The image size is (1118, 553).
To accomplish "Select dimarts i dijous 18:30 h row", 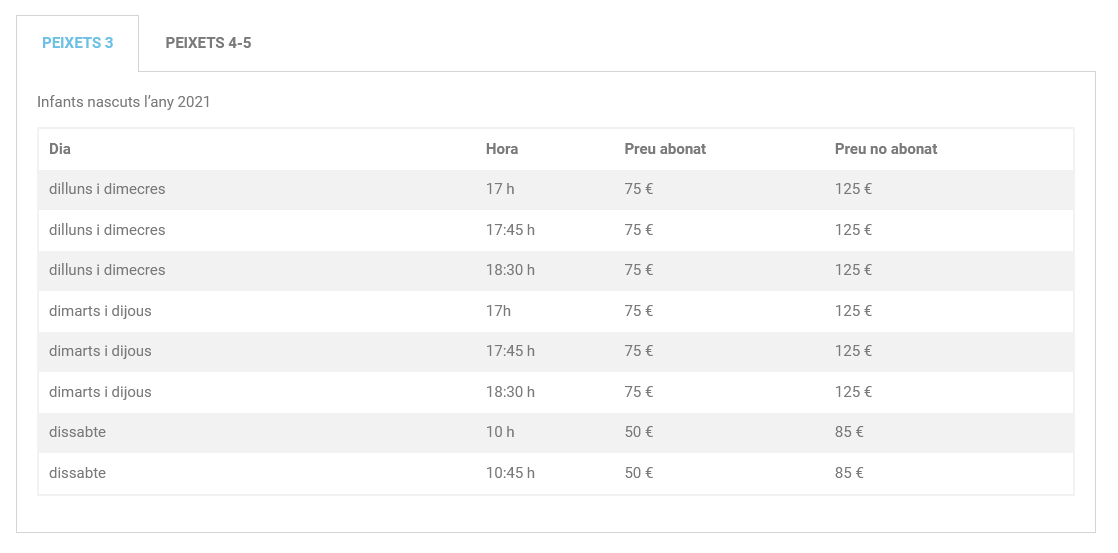I will (x=556, y=393).
